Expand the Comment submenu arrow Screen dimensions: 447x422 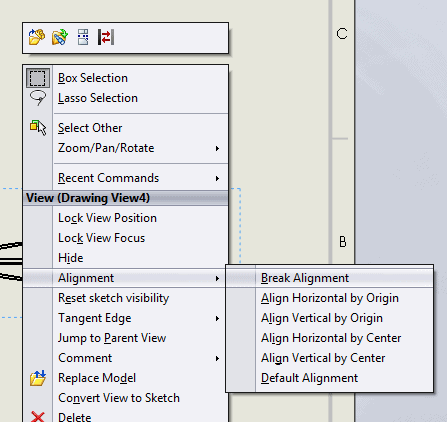point(217,358)
